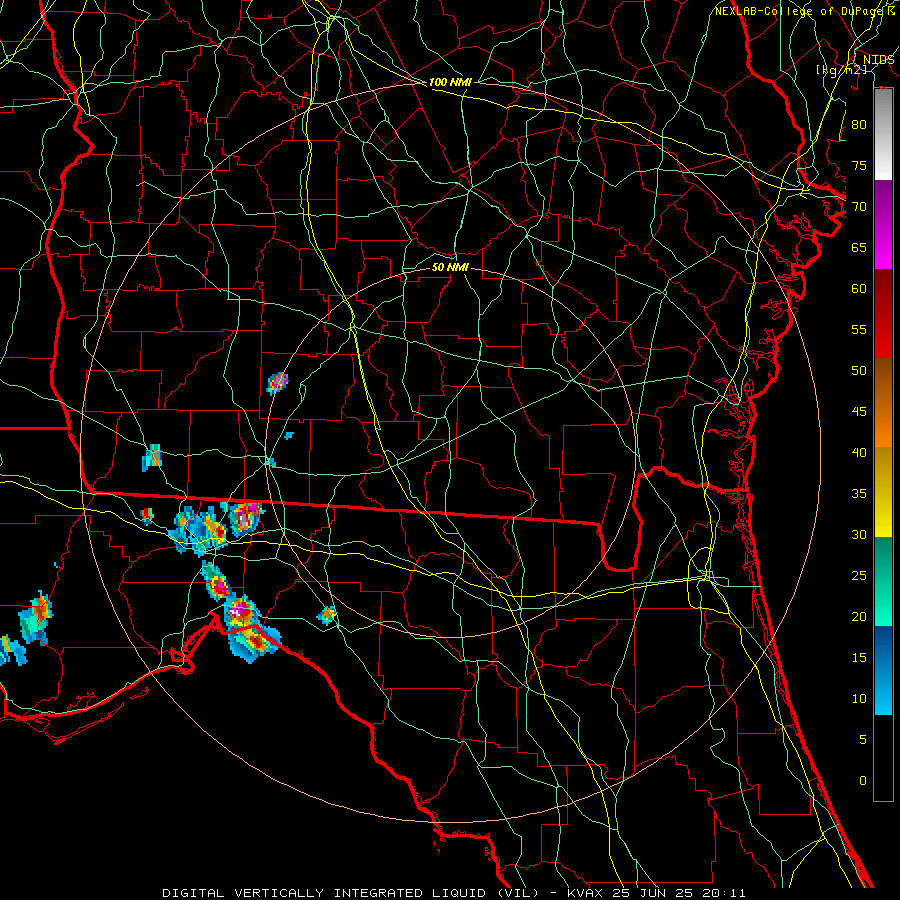Click the legend value "55"
The image size is (900, 900).
(x=859, y=329)
